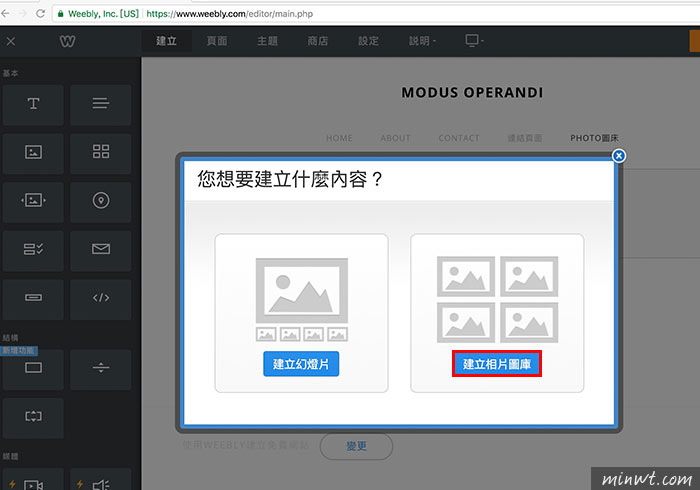This screenshot has width=700, height=490.
Task: Add the Spacer element icon
Action: (33, 417)
